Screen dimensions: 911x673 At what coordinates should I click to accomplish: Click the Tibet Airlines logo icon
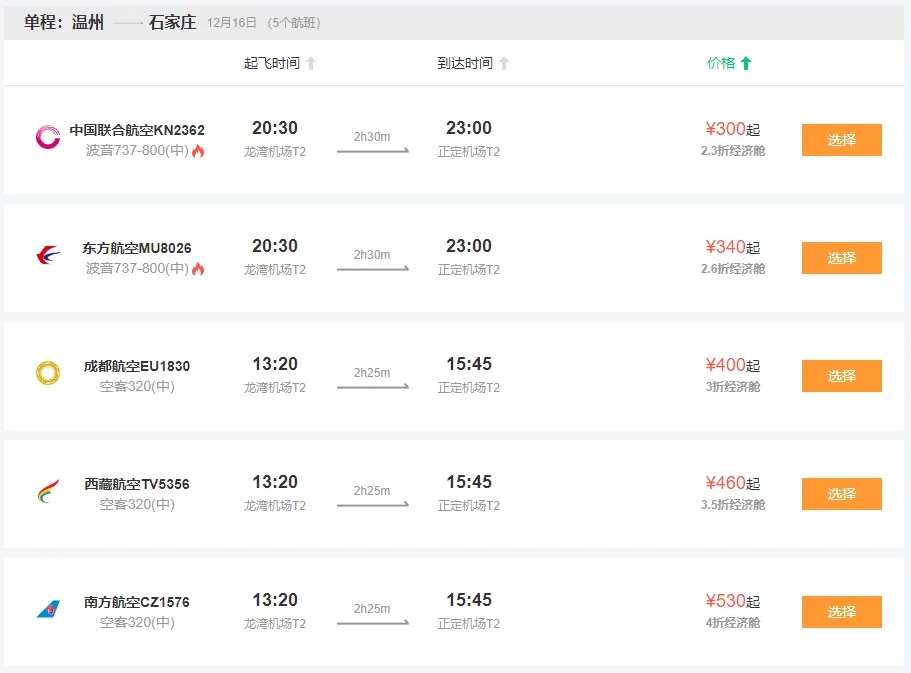coord(48,492)
